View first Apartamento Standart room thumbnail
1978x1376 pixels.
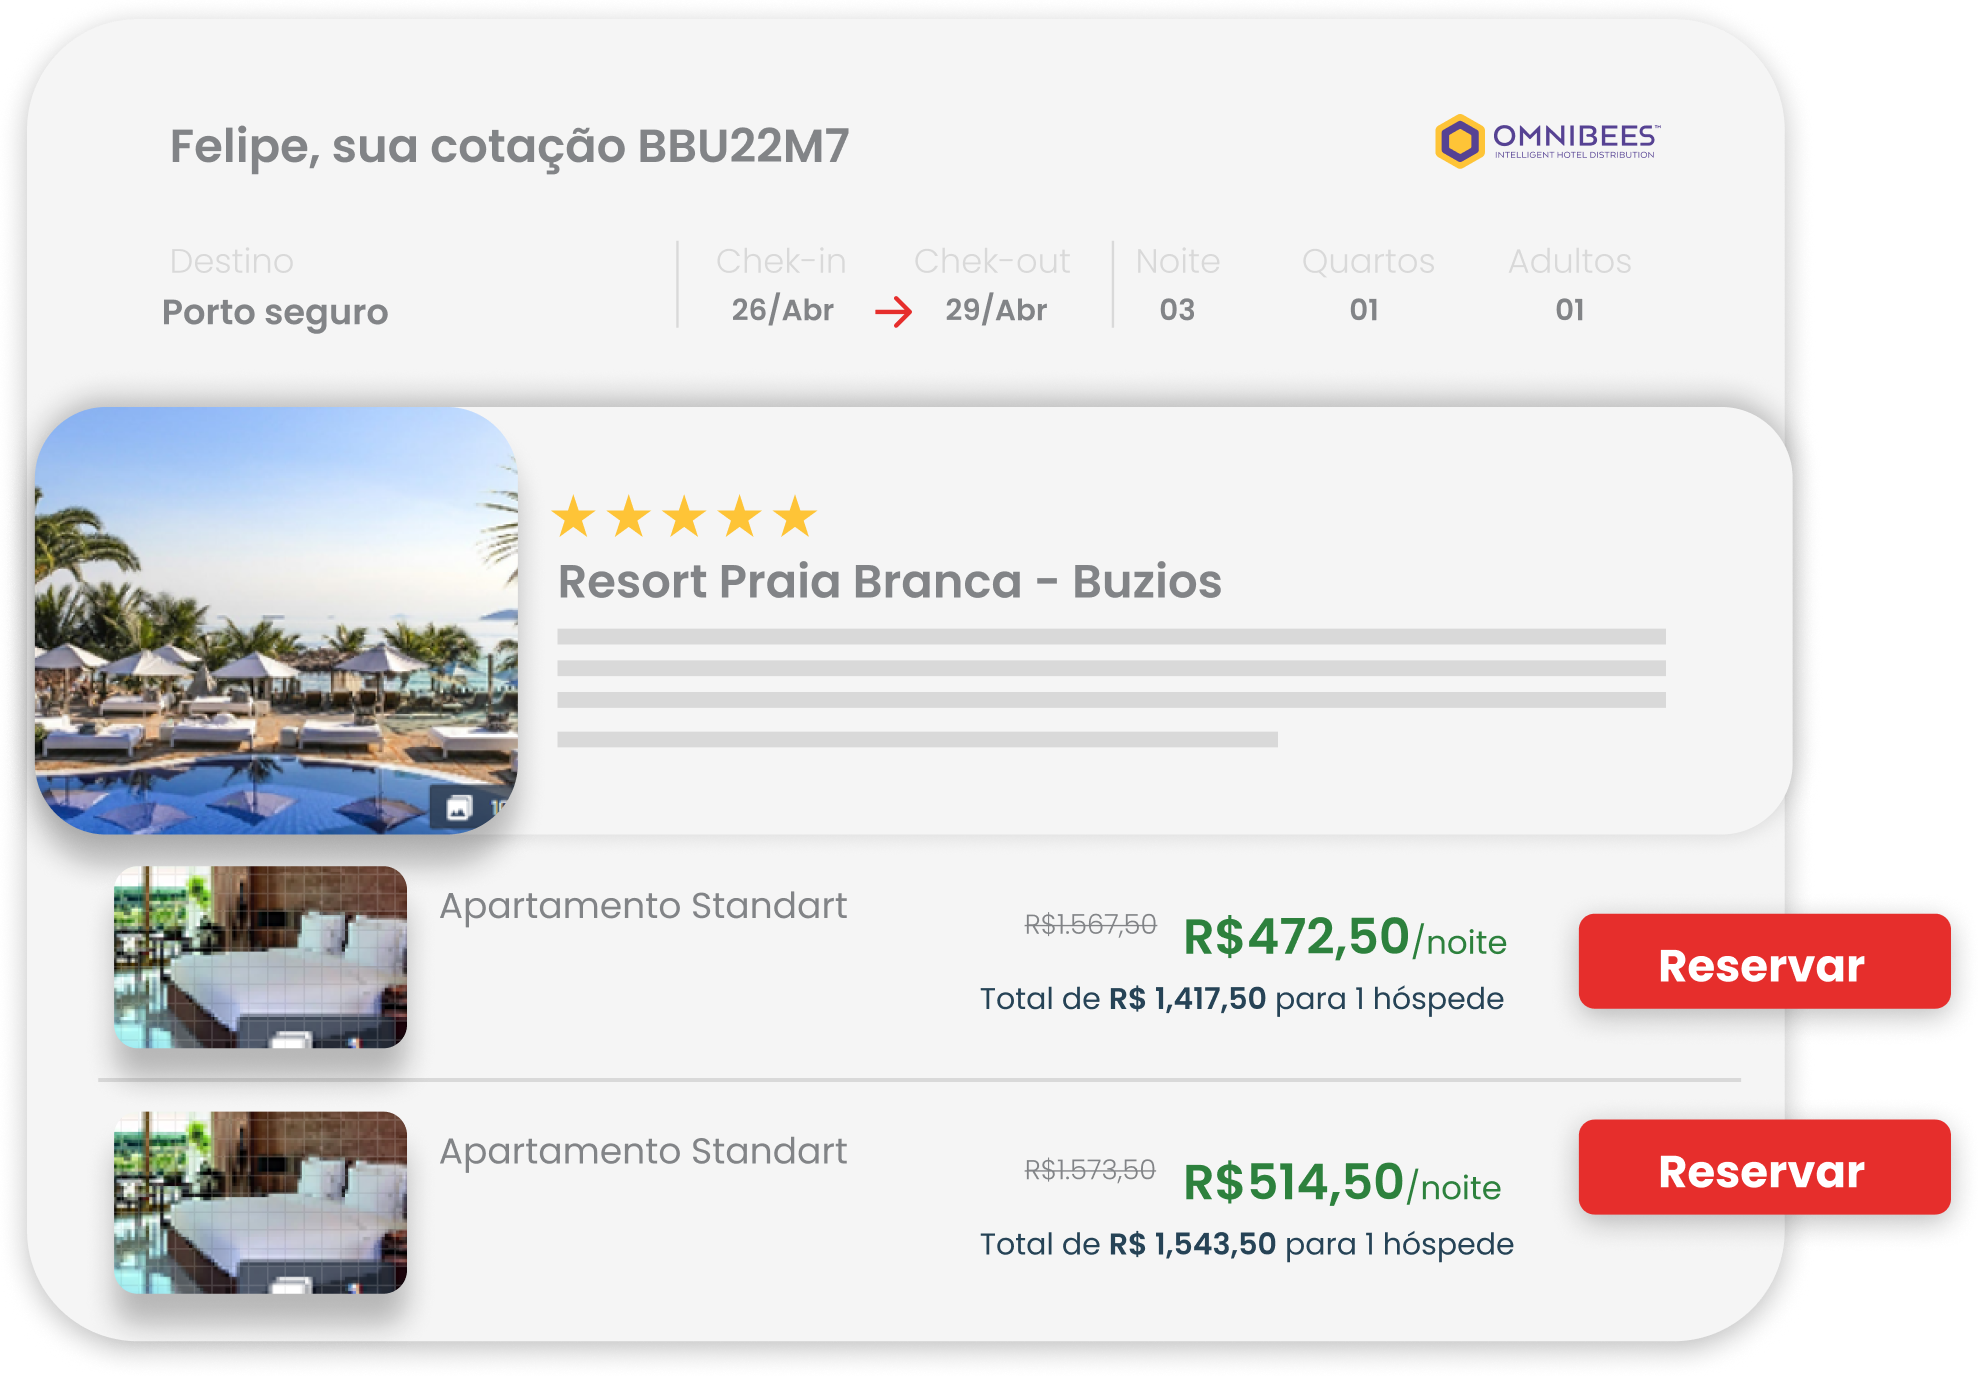[x=260, y=957]
